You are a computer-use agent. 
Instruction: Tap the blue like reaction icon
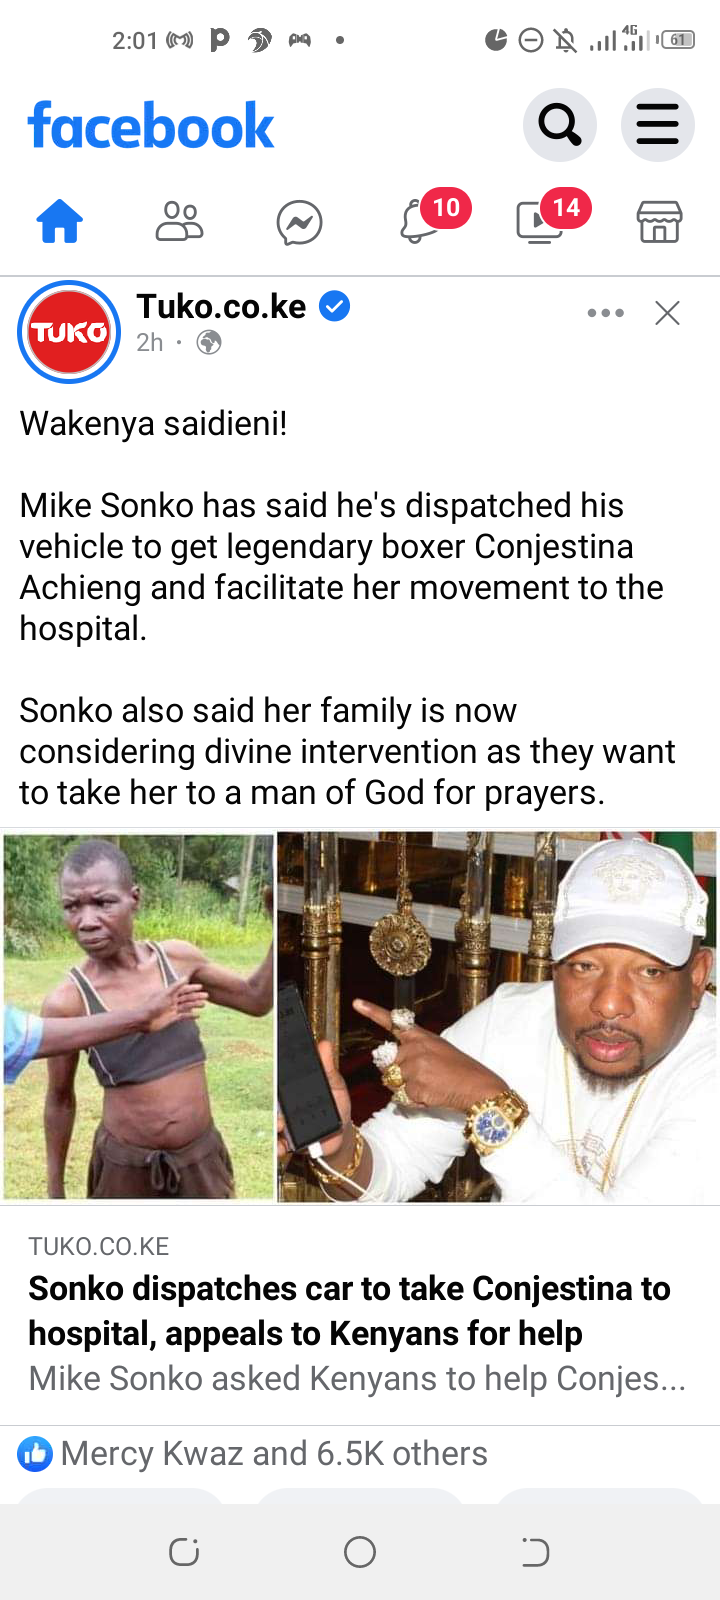point(35,1454)
